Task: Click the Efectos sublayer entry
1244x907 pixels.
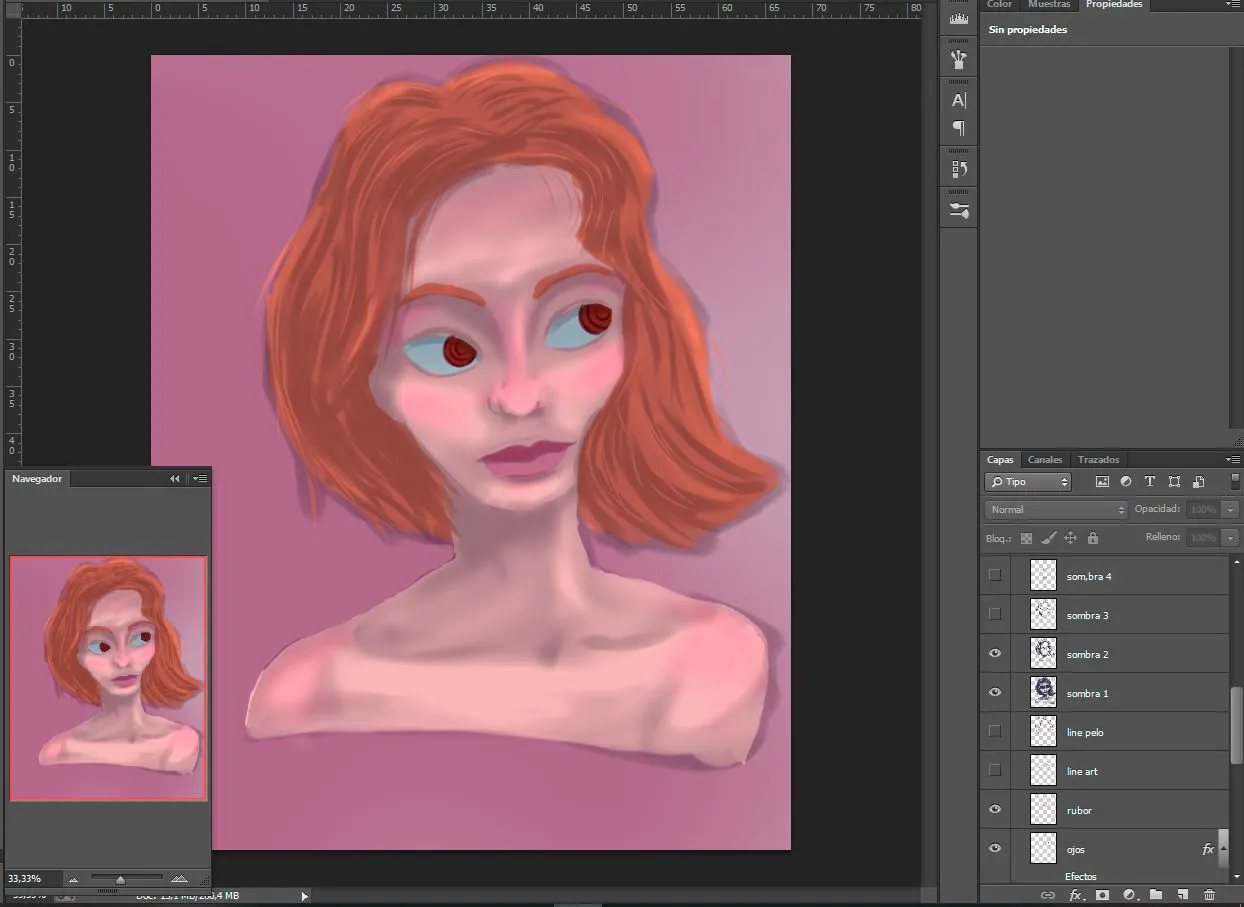Action: click(1081, 876)
